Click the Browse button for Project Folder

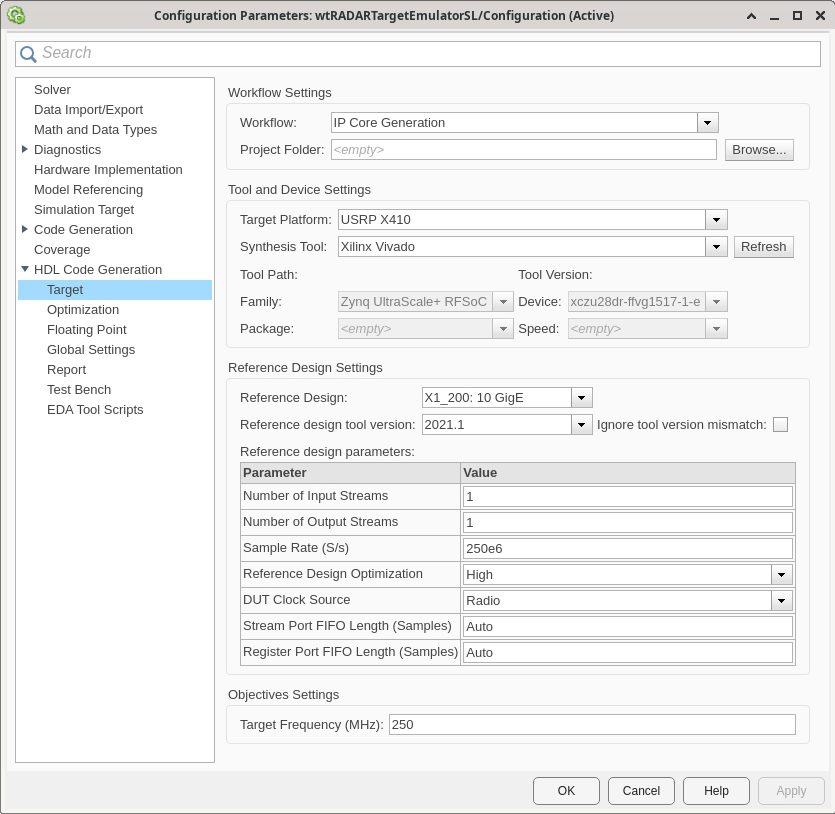759,149
